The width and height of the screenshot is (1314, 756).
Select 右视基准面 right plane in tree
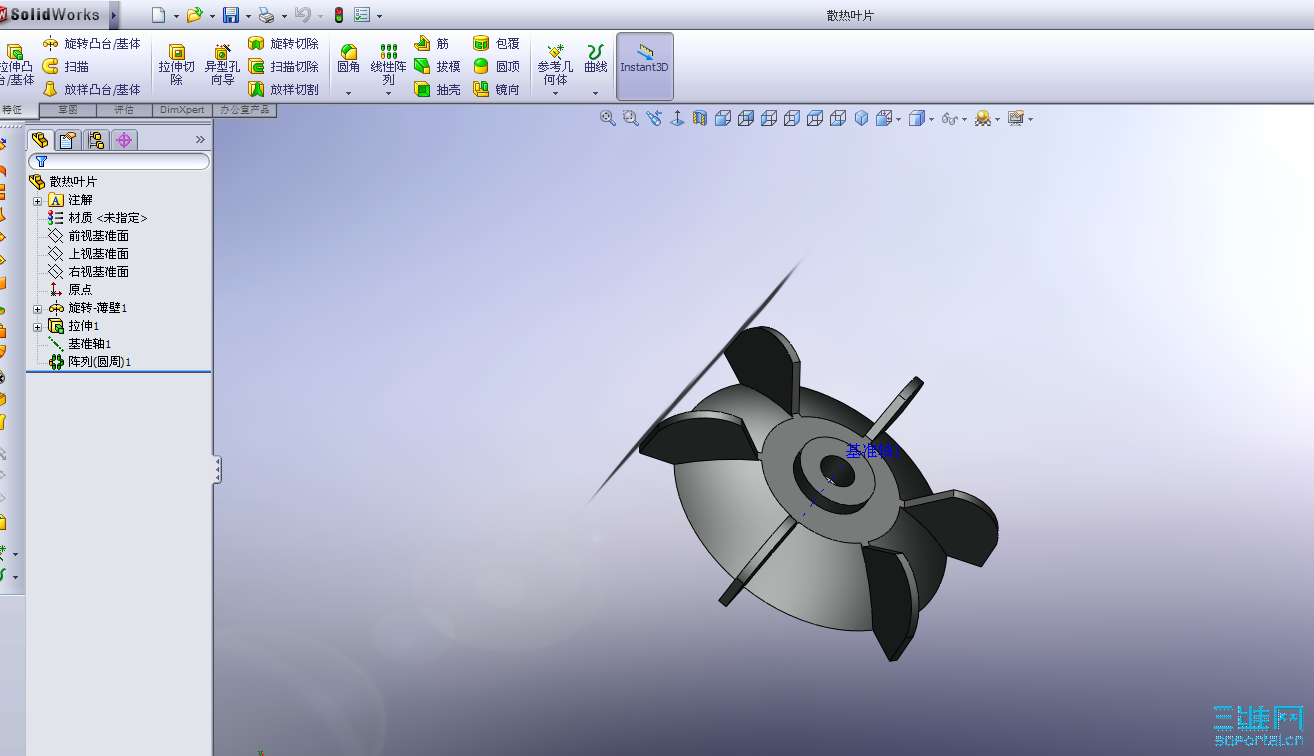click(88, 272)
